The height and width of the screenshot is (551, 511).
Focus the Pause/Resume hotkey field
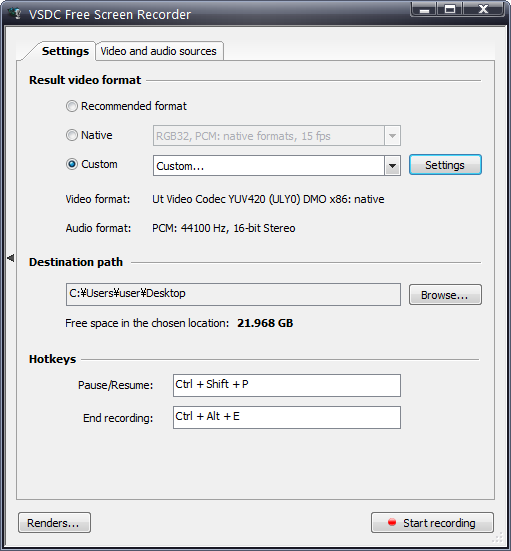pyautogui.click(x=286, y=385)
